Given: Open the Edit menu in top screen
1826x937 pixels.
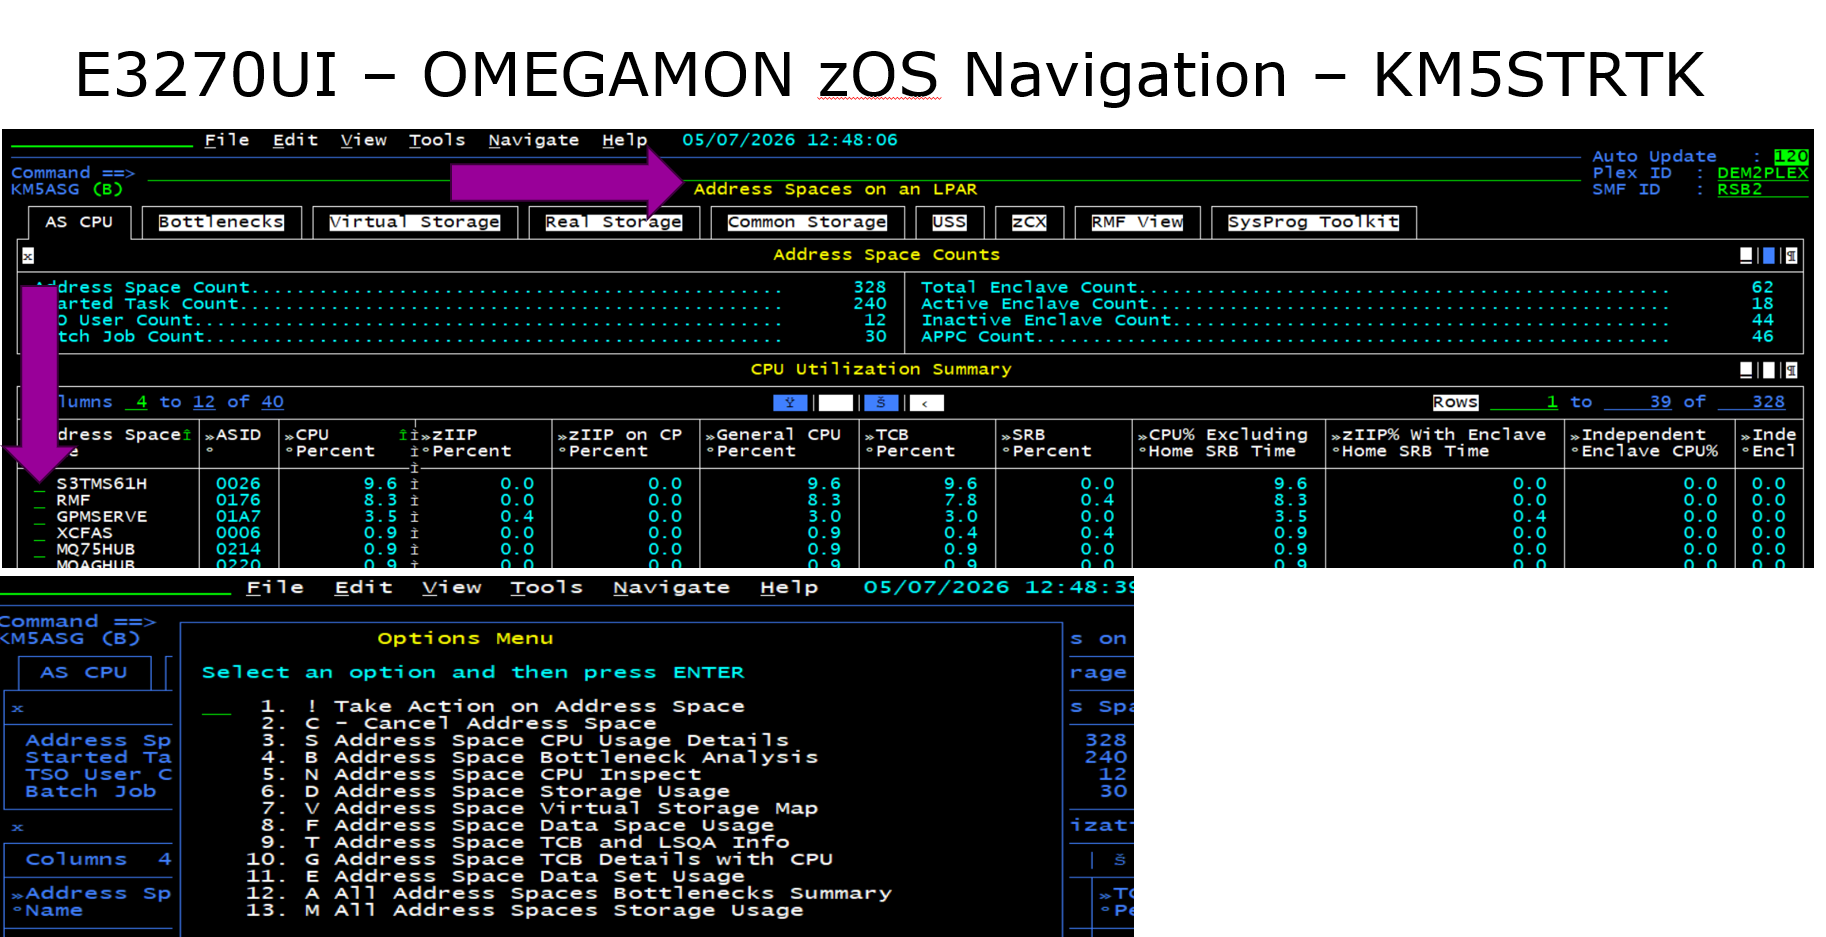Looking at the screenshot, I should click(295, 140).
